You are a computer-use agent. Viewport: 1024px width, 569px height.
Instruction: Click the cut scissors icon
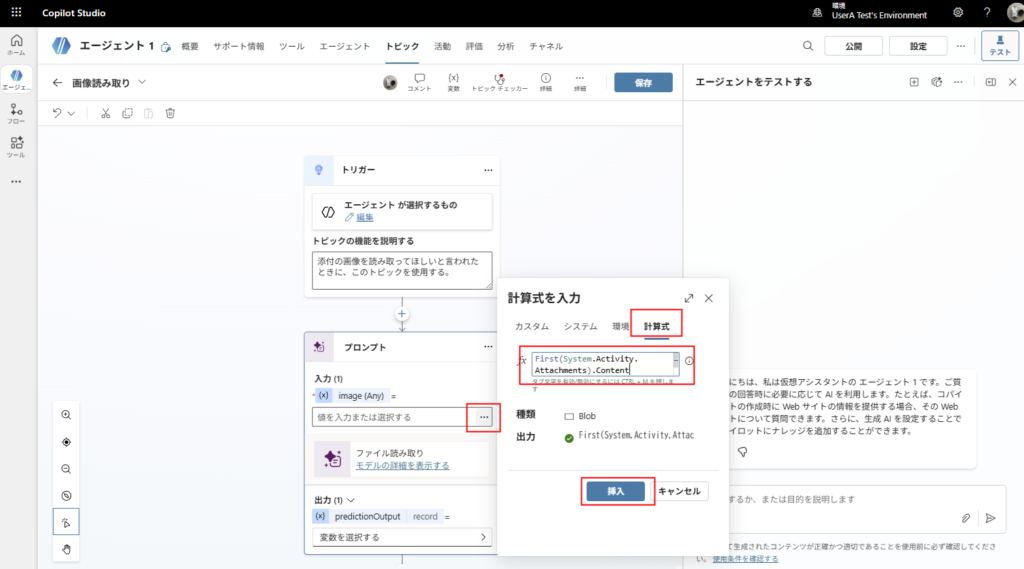pyautogui.click(x=105, y=113)
